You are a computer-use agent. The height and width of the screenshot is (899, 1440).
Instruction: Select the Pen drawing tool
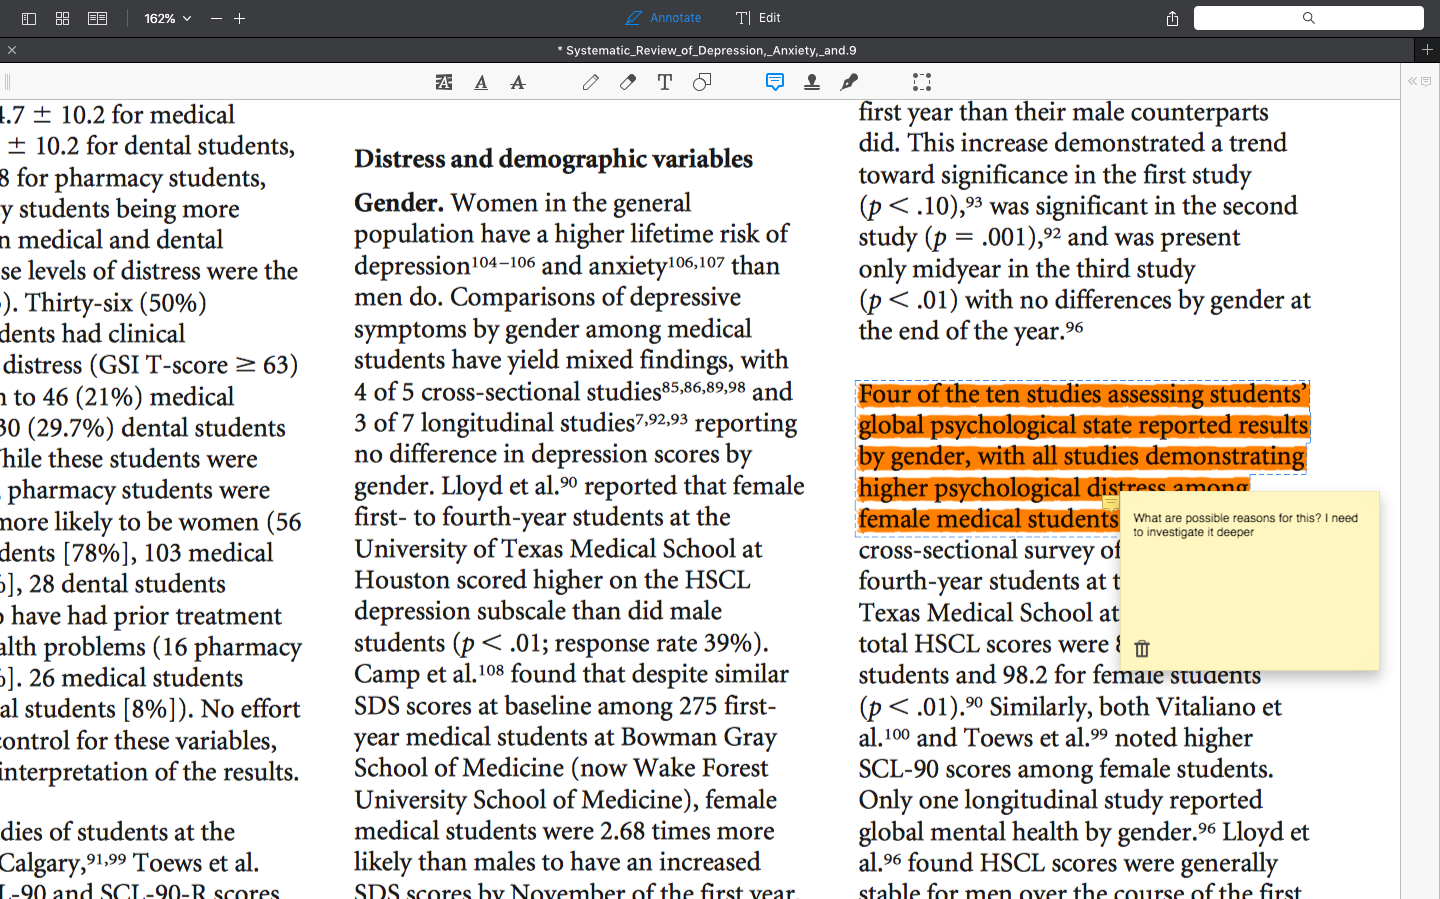click(x=591, y=82)
